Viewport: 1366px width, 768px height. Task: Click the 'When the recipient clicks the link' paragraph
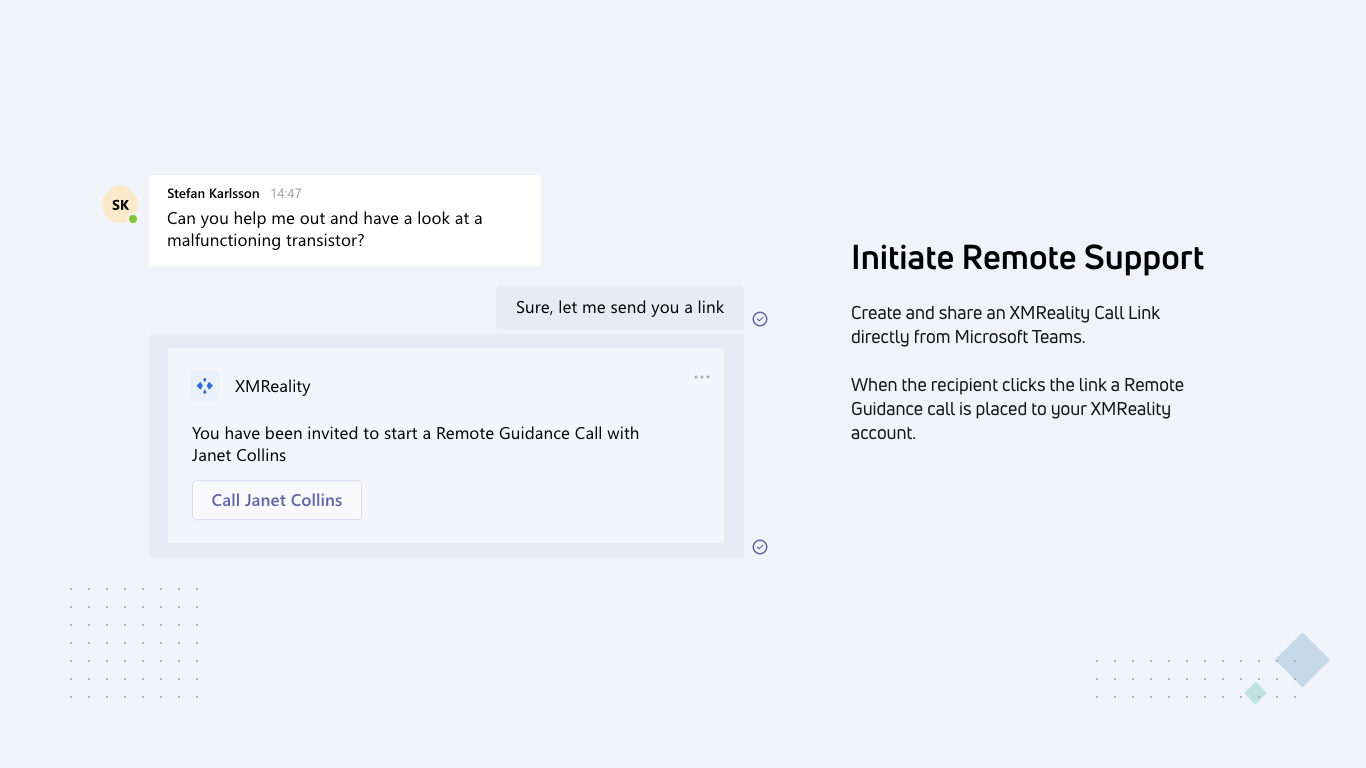pyautogui.click(x=1017, y=409)
